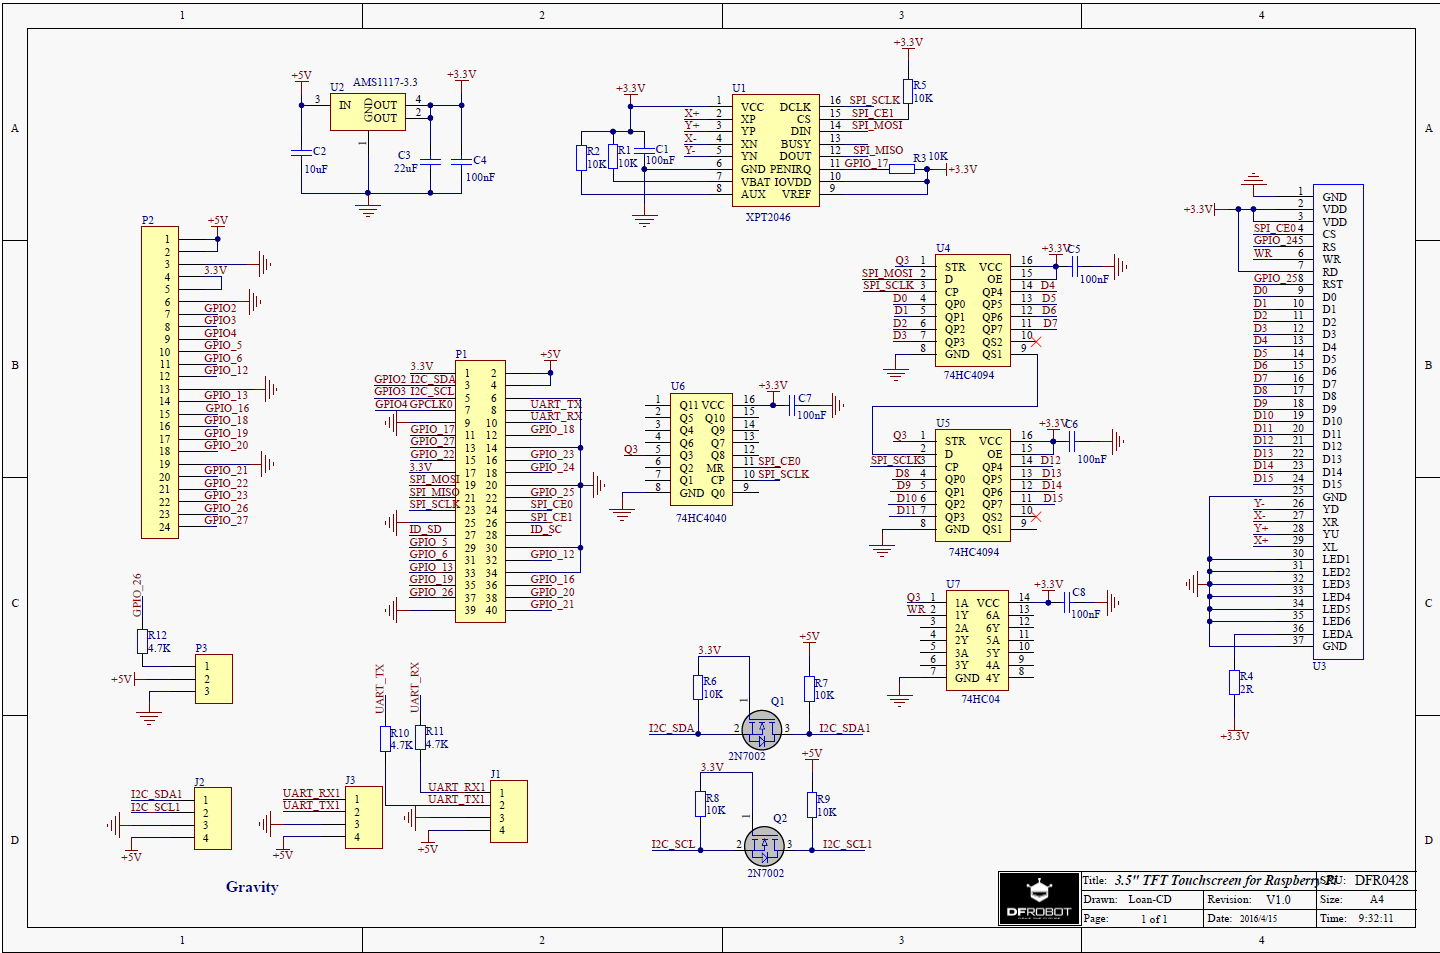Click the 'A4' size value
This screenshot has width=1440, height=953.
coord(1377,900)
